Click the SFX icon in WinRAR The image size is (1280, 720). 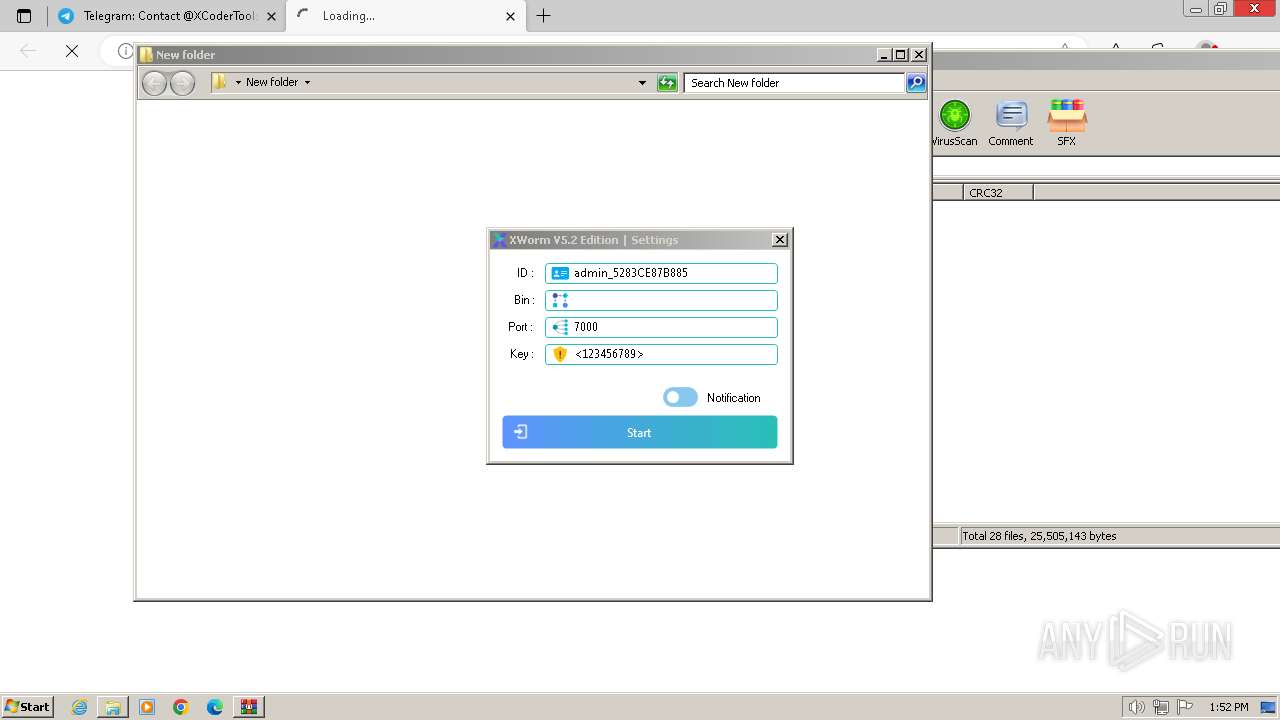[1067, 124]
